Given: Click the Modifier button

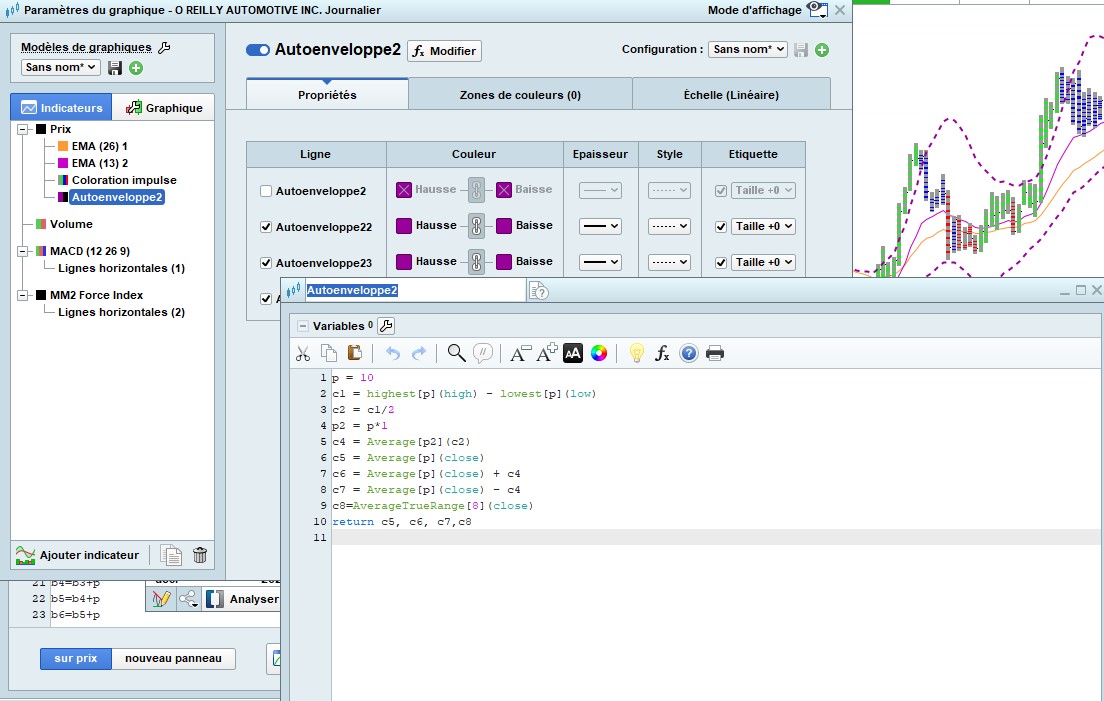Looking at the screenshot, I should (x=444, y=51).
